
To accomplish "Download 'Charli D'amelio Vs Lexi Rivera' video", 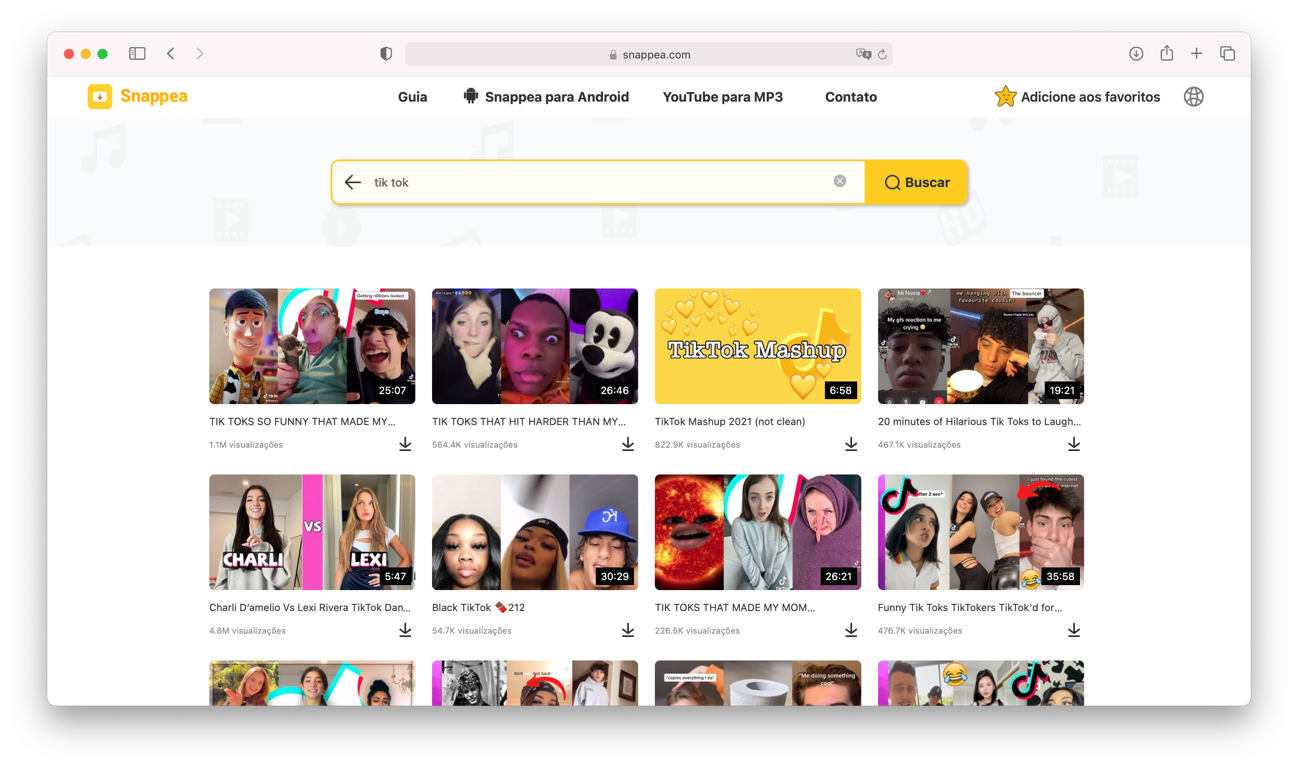I will coord(405,630).
